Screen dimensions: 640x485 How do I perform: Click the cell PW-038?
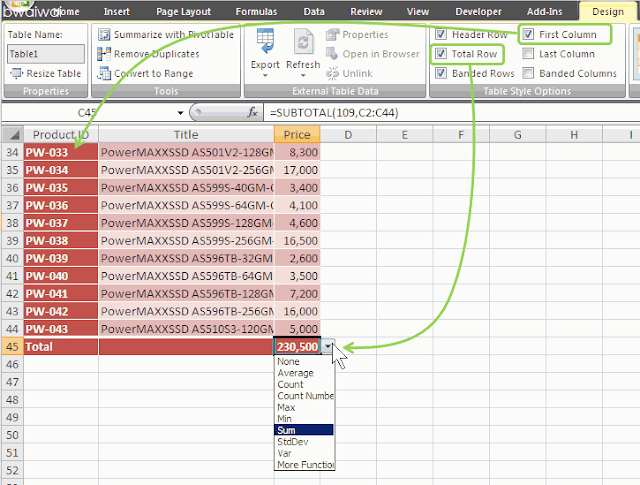[61, 240]
